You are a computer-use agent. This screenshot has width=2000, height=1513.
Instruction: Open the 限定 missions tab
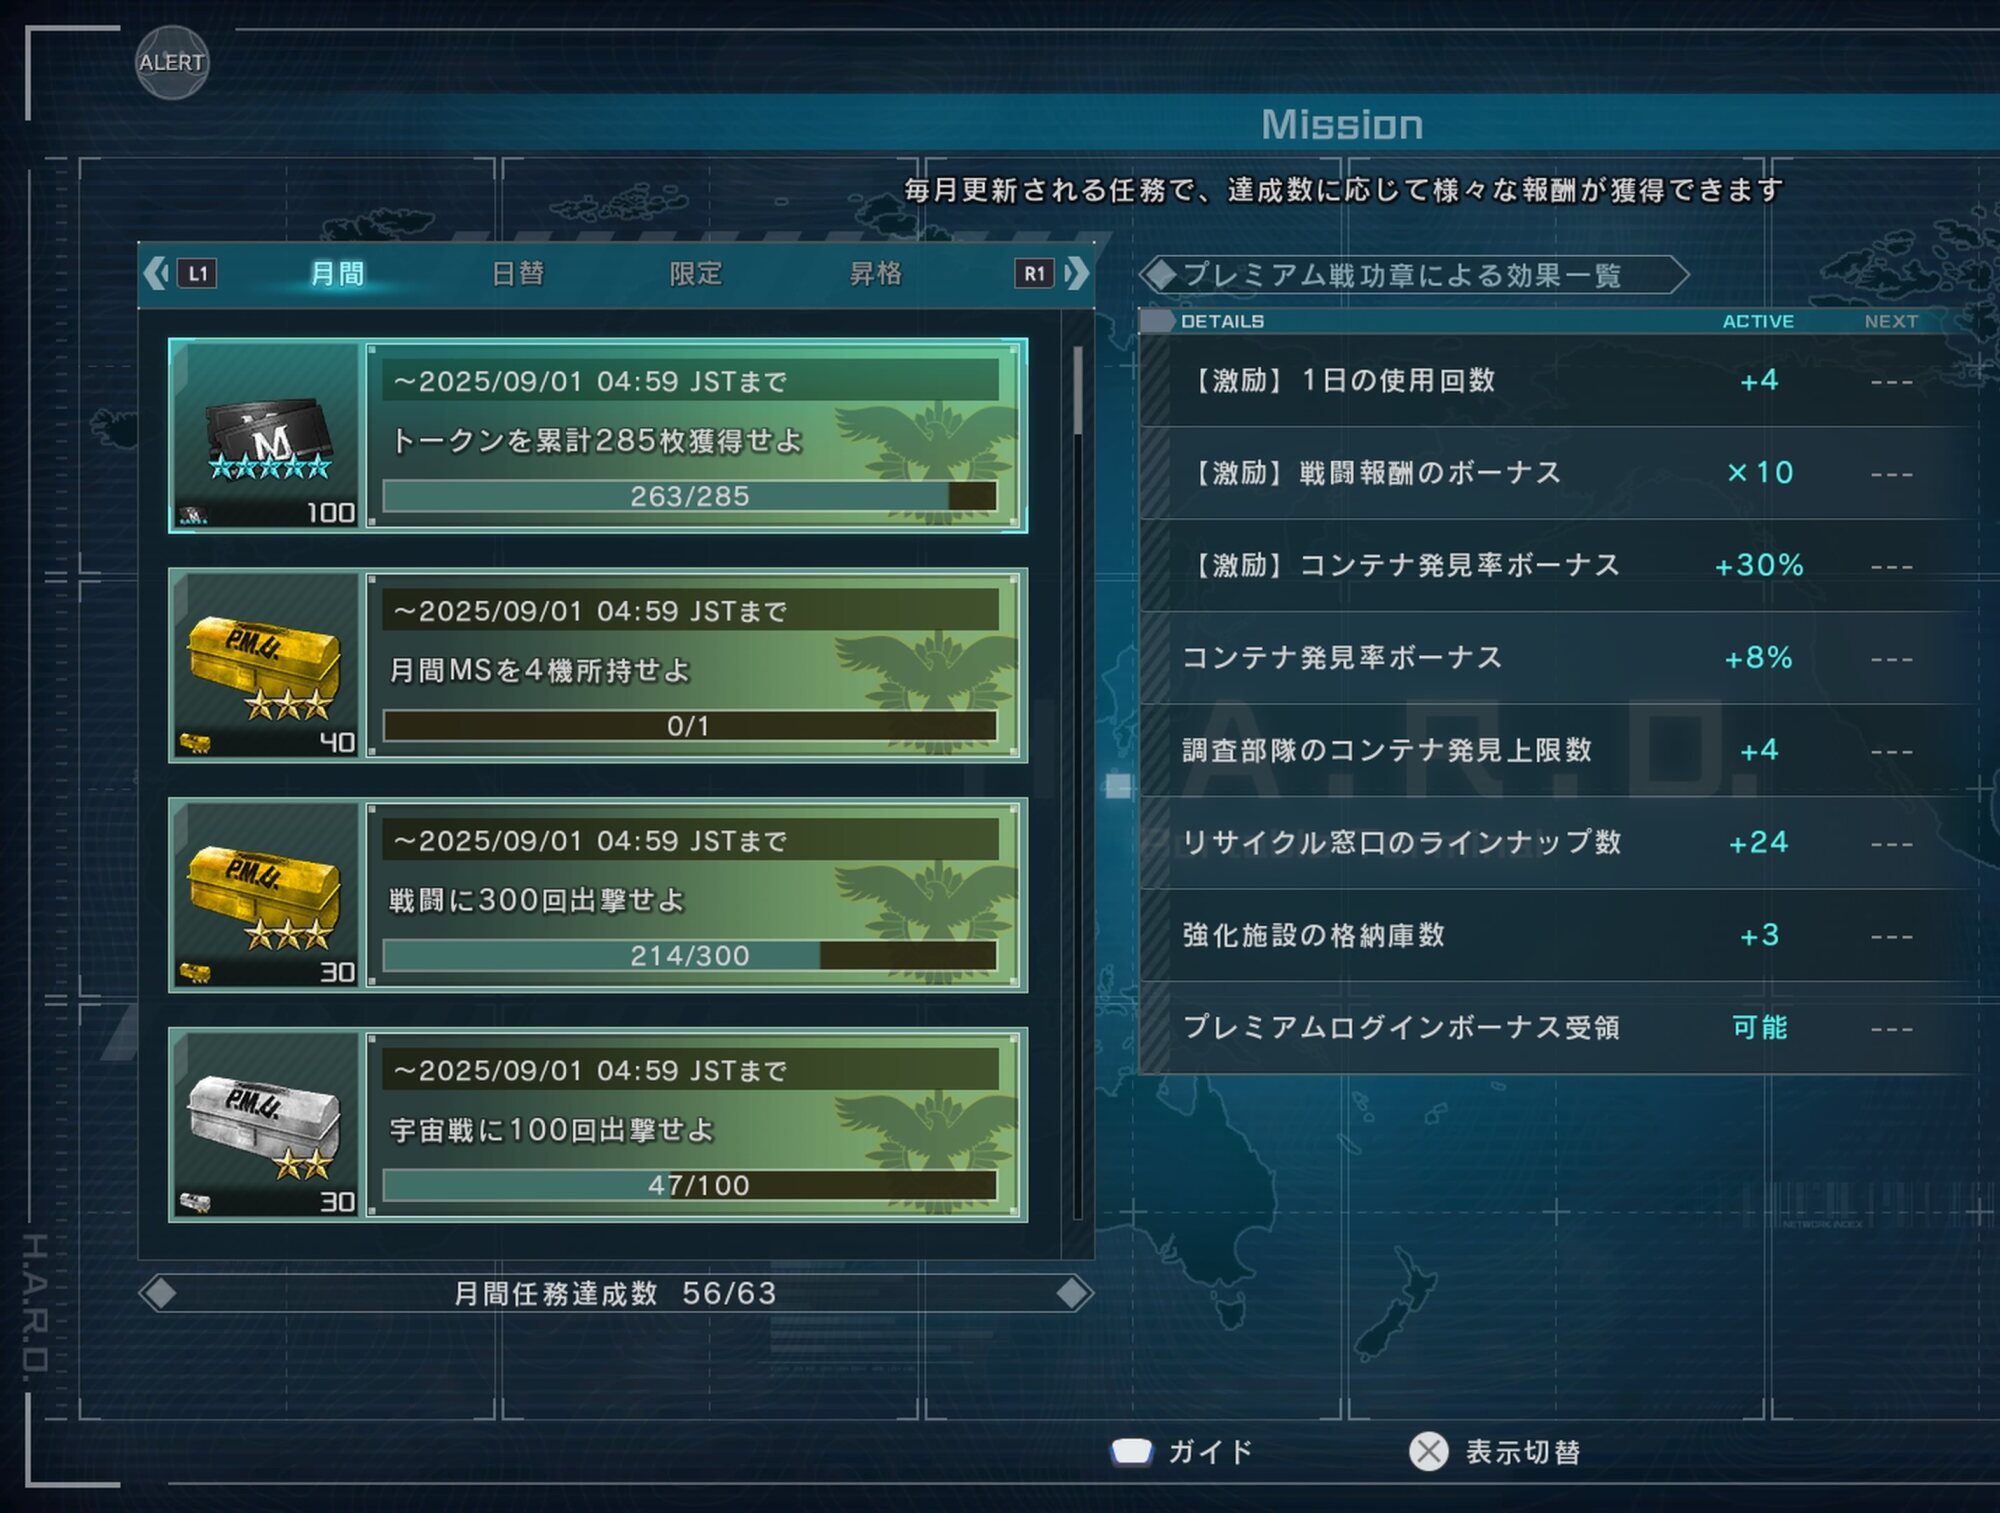pos(696,273)
